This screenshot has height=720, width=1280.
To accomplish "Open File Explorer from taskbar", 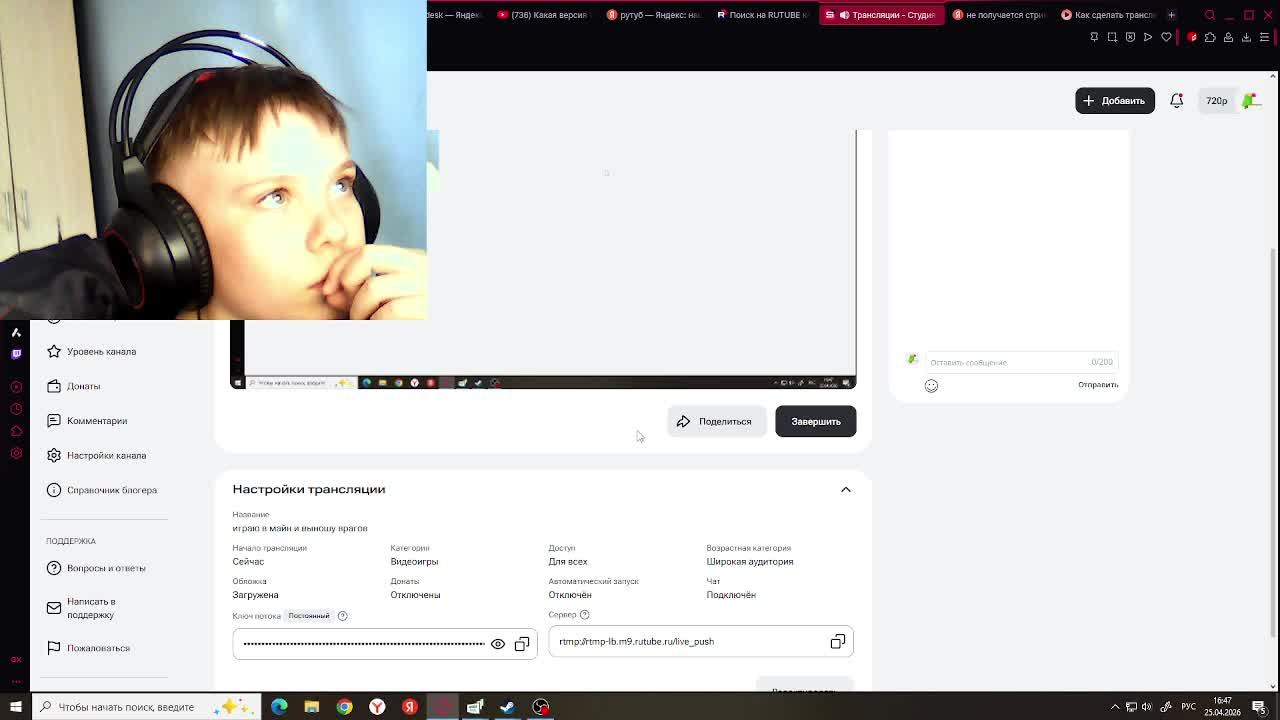I will pyautogui.click(x=312, y=707).
